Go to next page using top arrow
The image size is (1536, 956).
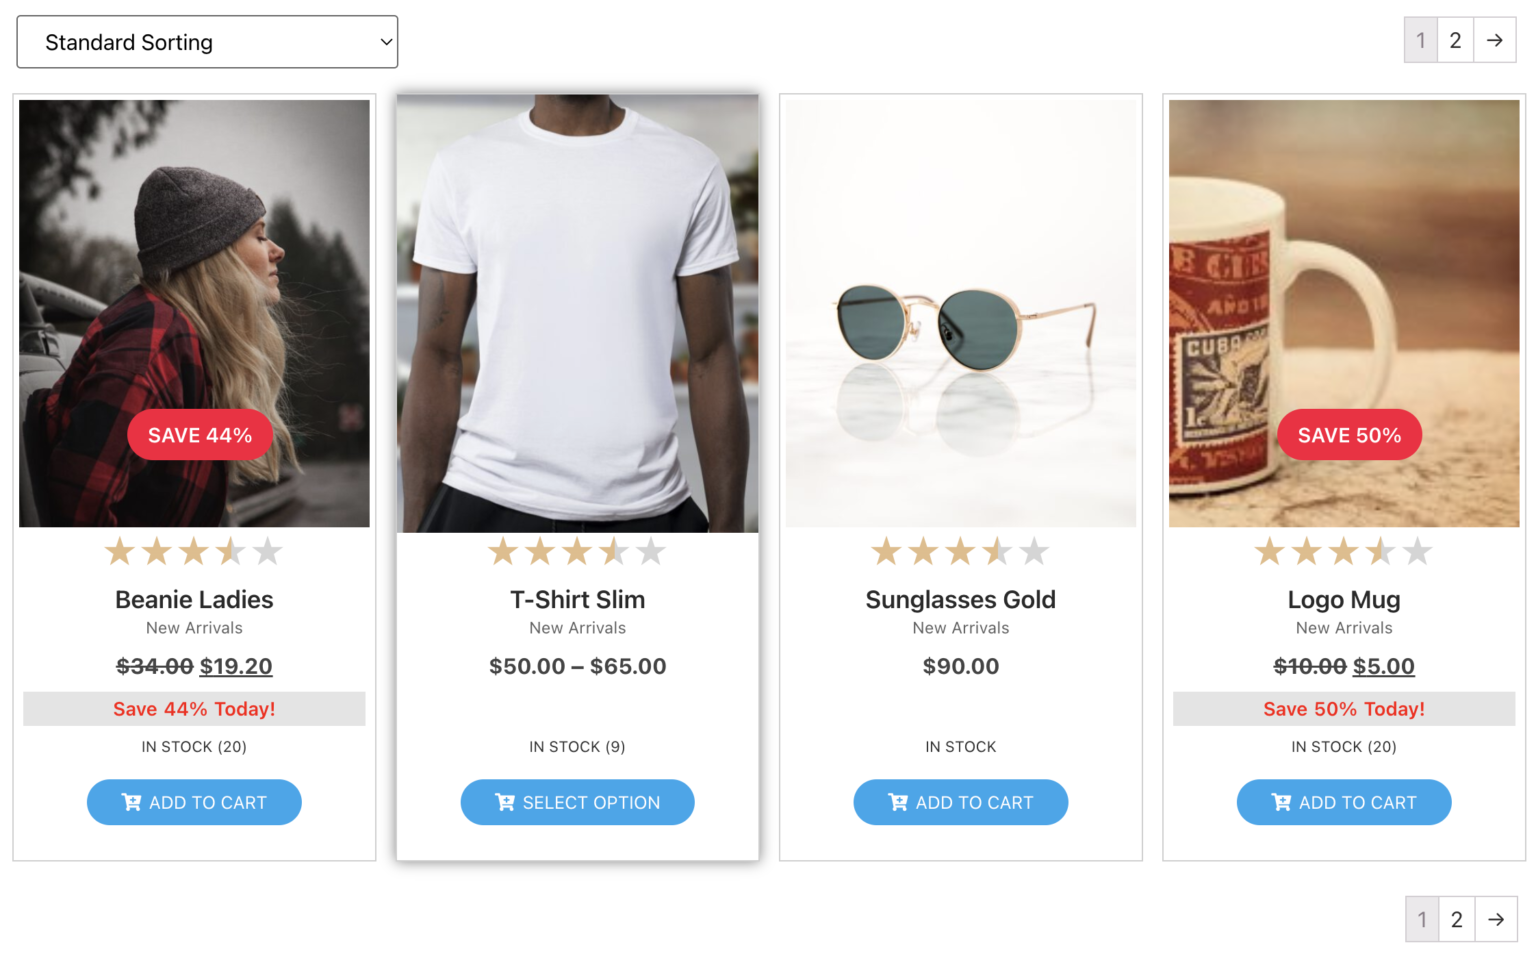pos(1495,41)
